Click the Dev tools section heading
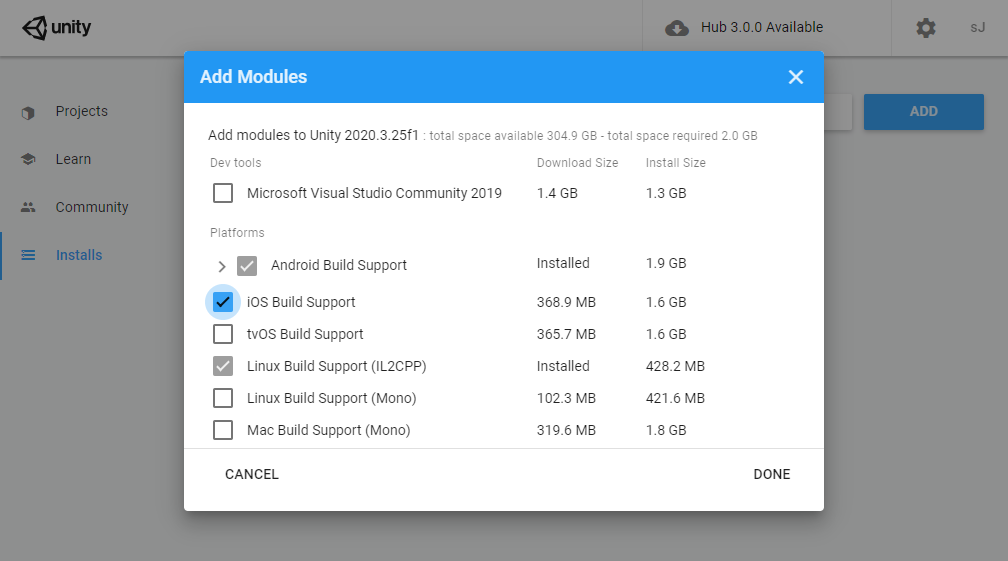The image size is (1008, 561). [235, 163]
